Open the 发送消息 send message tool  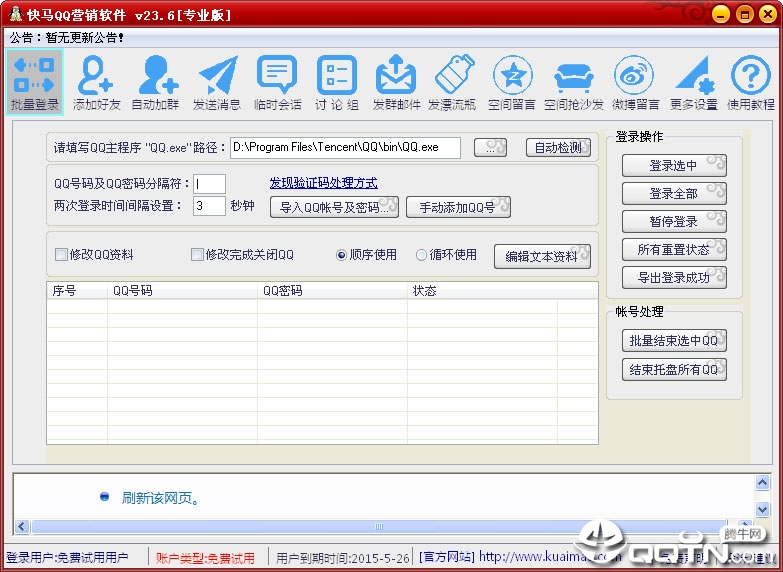click(217, 82)
